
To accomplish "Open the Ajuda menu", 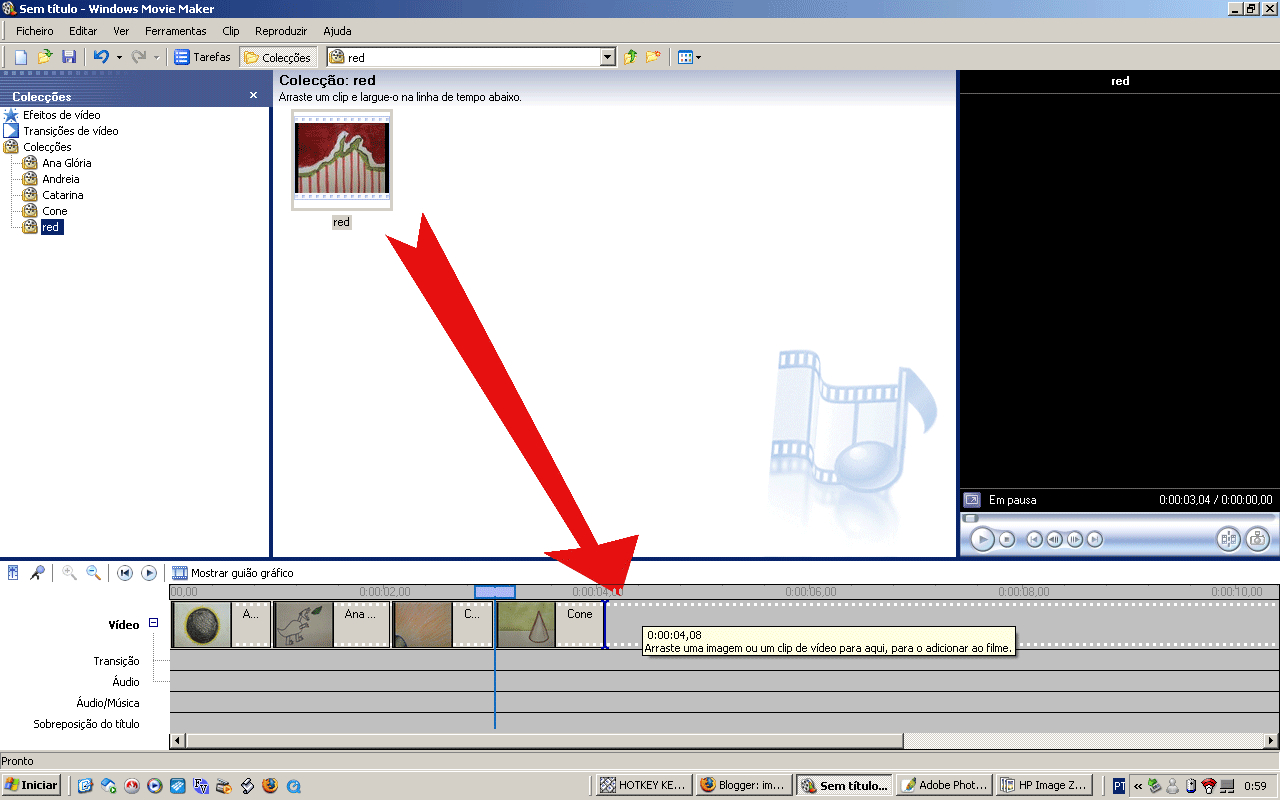I will pos(337,31).
